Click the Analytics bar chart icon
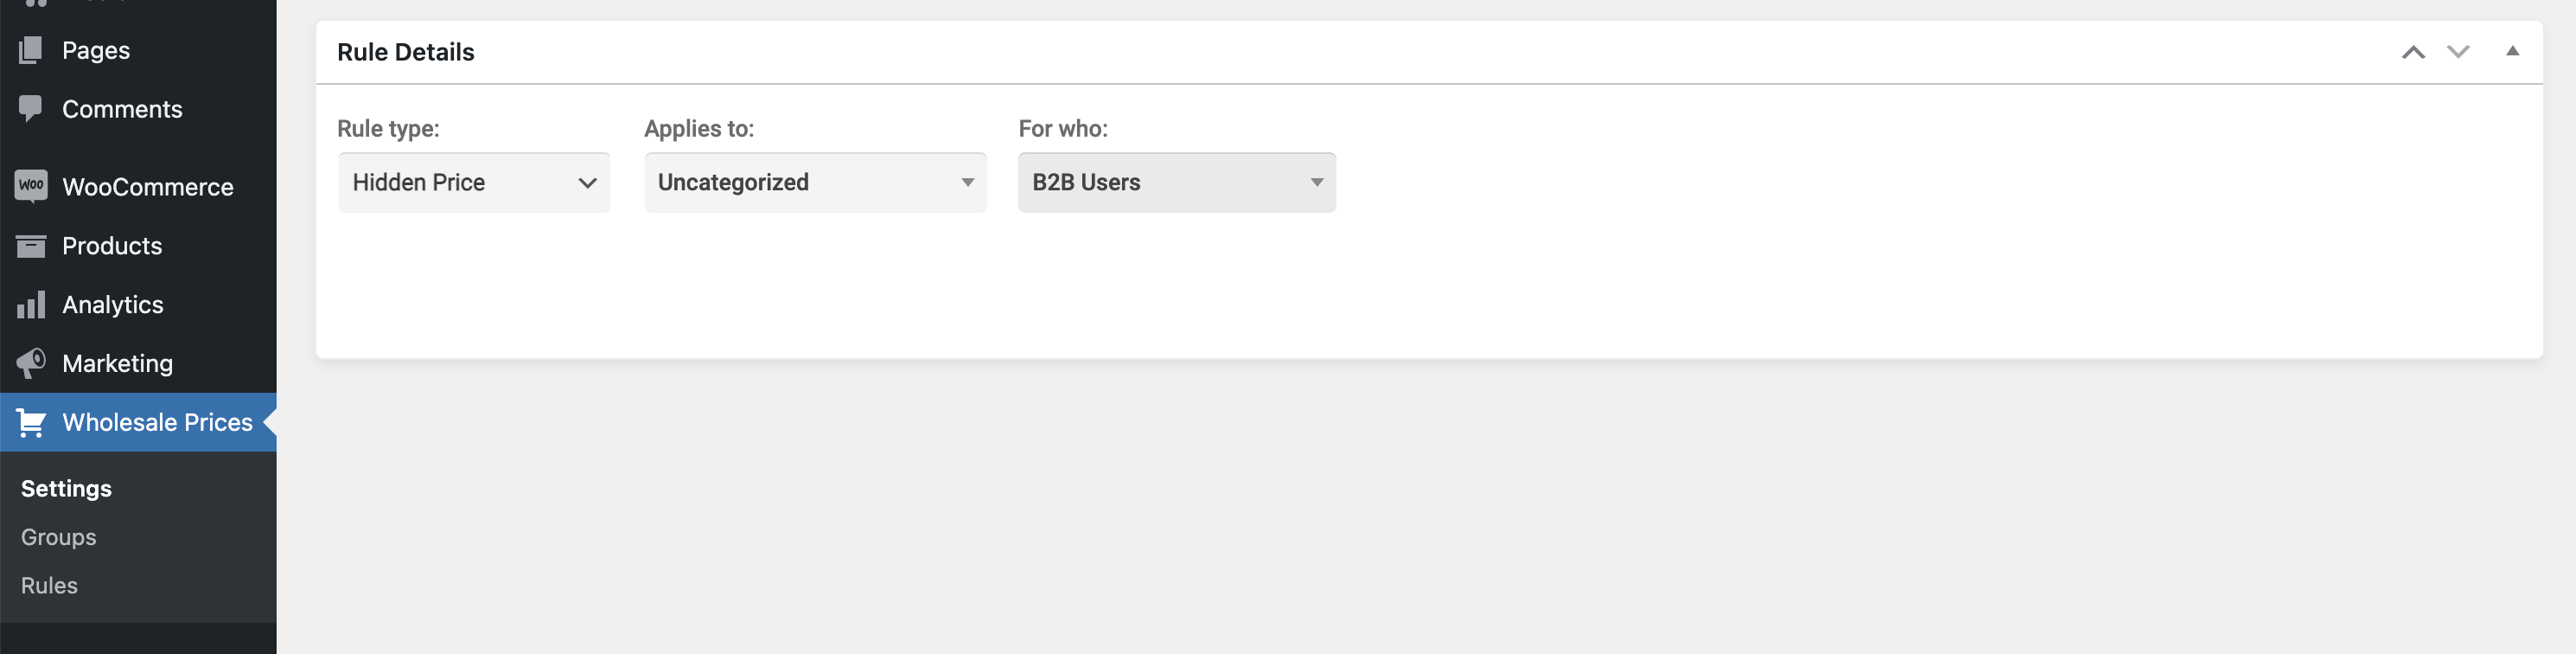 31,304
